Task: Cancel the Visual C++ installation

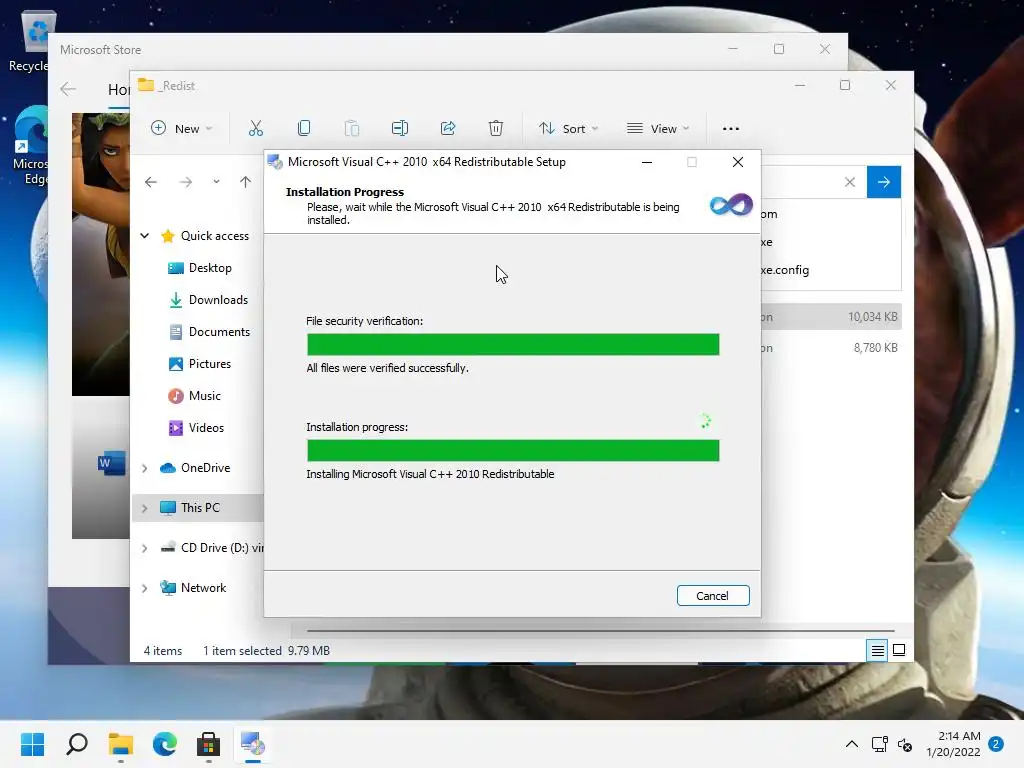Action: point(712,596)
